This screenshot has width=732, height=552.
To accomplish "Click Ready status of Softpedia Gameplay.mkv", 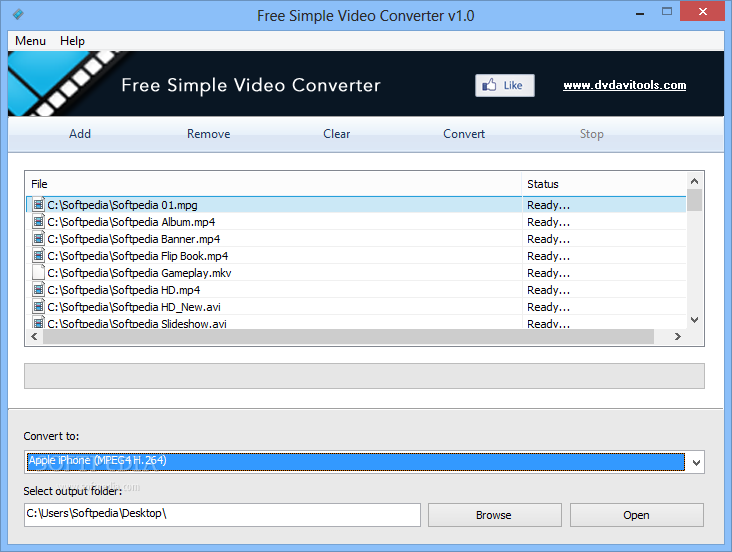I will [549, 273].
